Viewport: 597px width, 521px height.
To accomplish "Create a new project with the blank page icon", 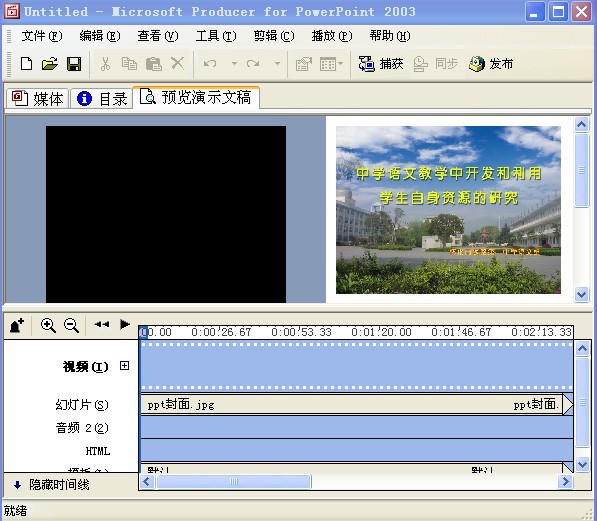I will pos(26,64).
